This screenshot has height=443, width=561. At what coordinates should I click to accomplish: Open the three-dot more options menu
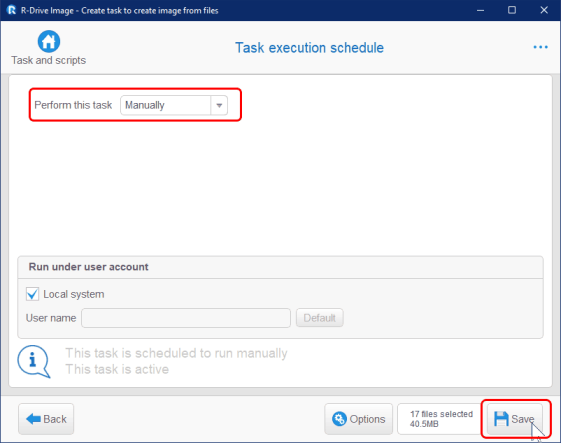coord(540,47)
